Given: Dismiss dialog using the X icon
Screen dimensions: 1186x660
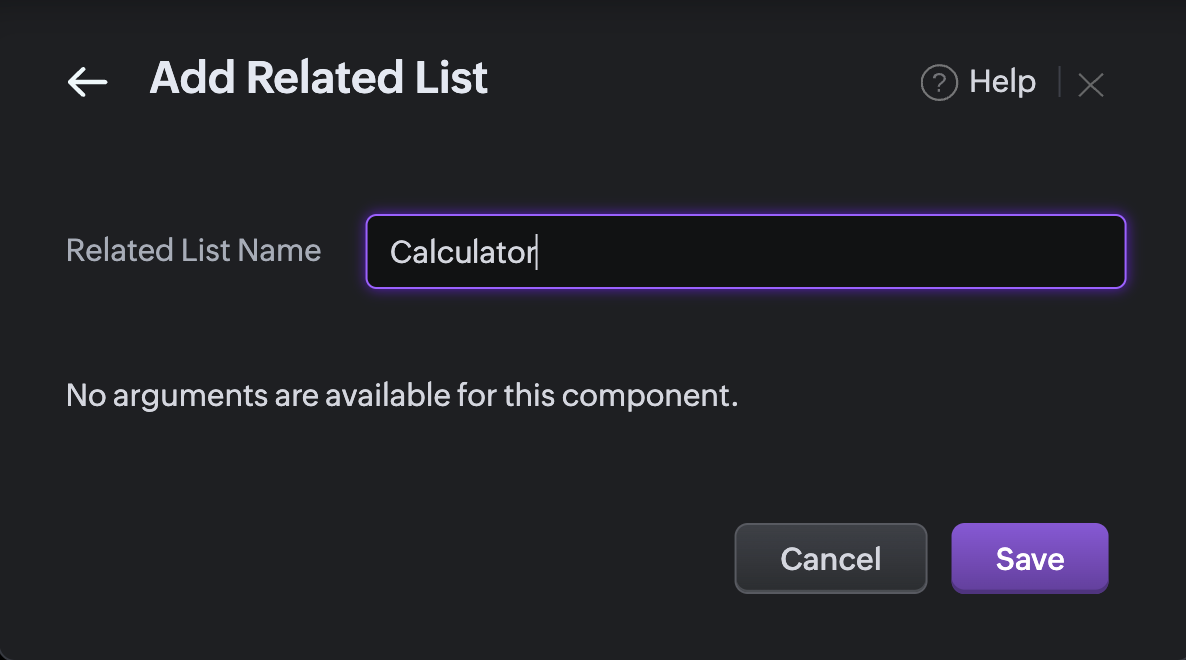Looking at the screenshot, I should (1091, 85).
